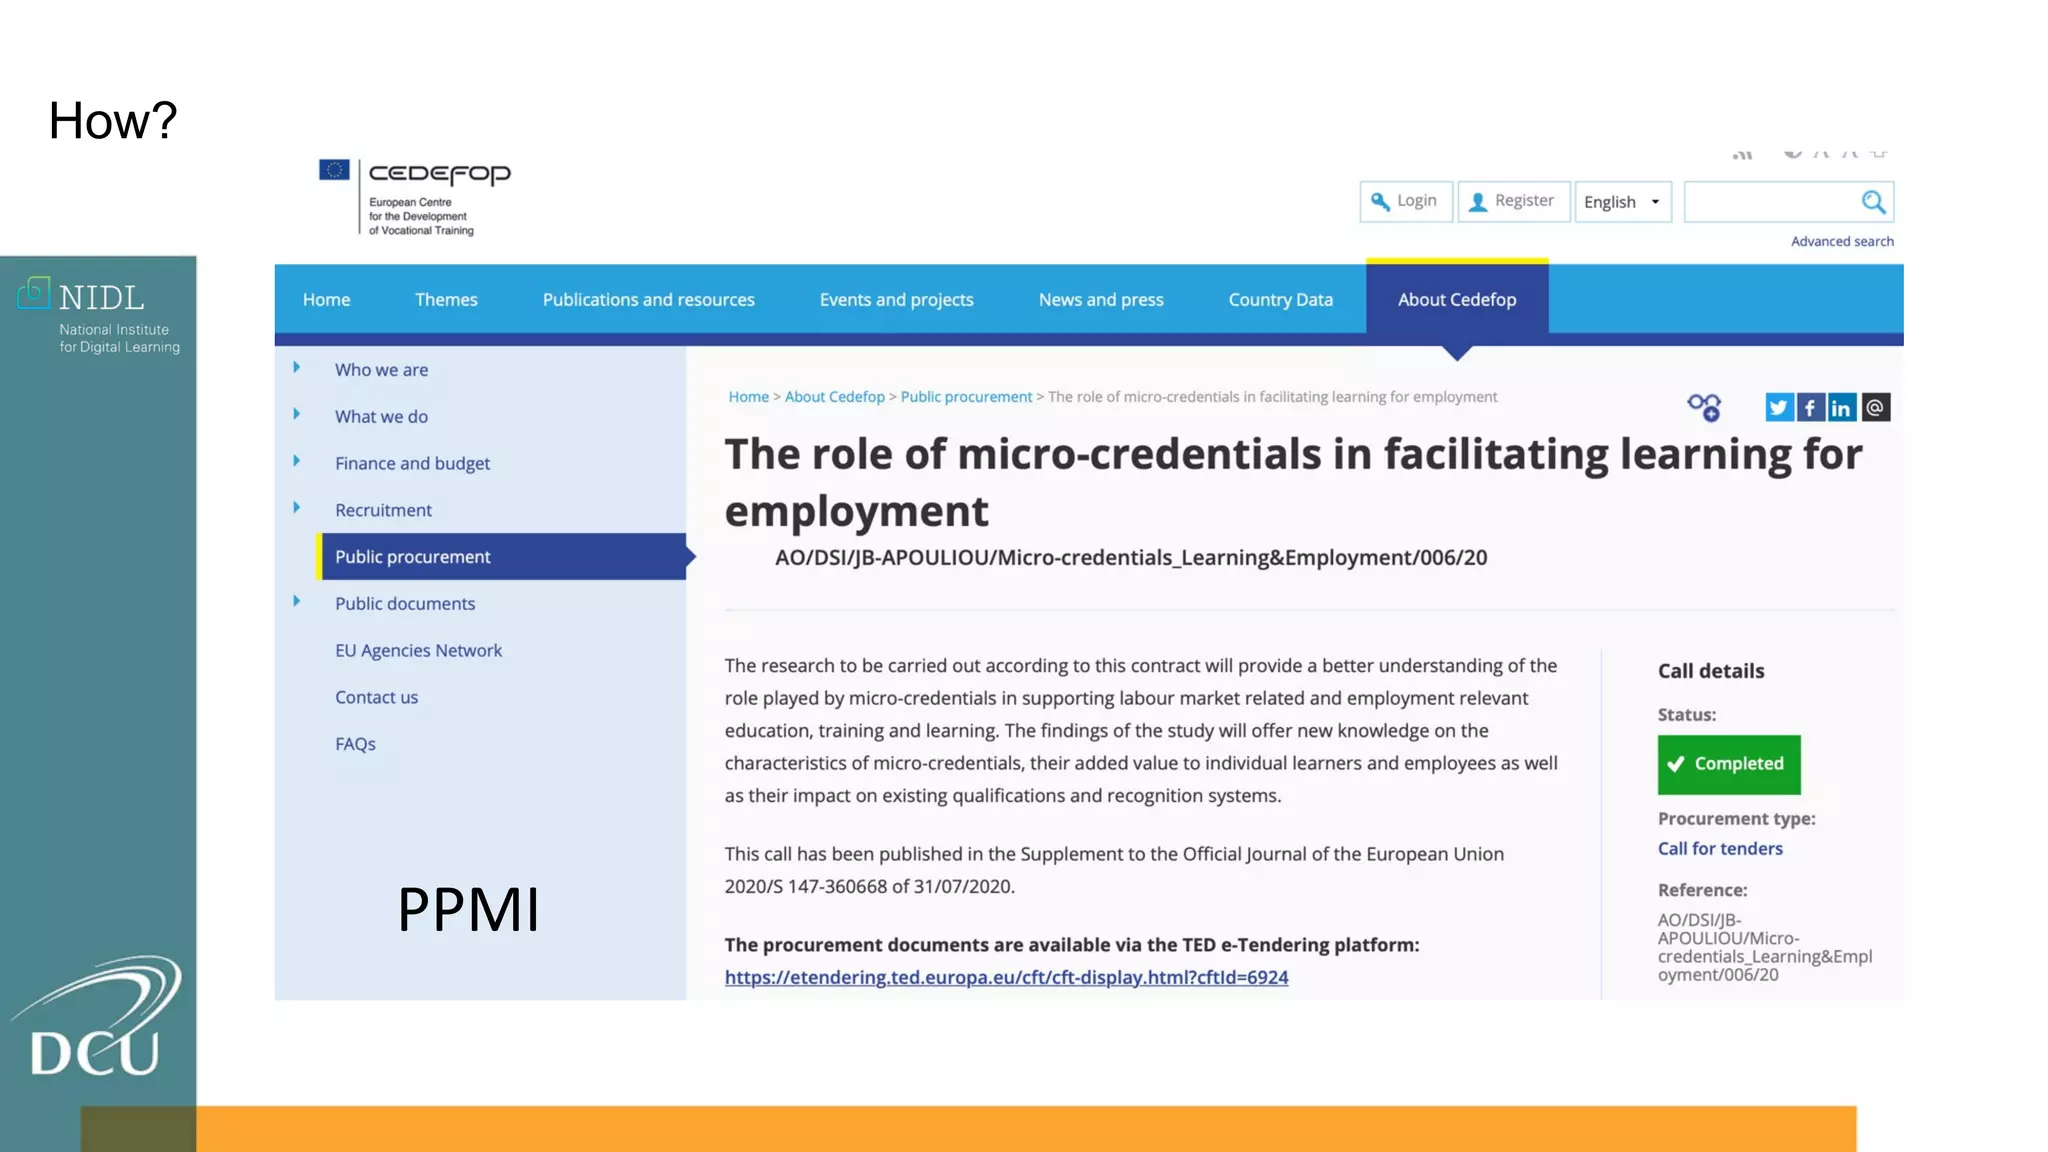The height and width of the screenshot is (1152, 2048).
Task: Open the Country Data tab
Action: 1280,300
